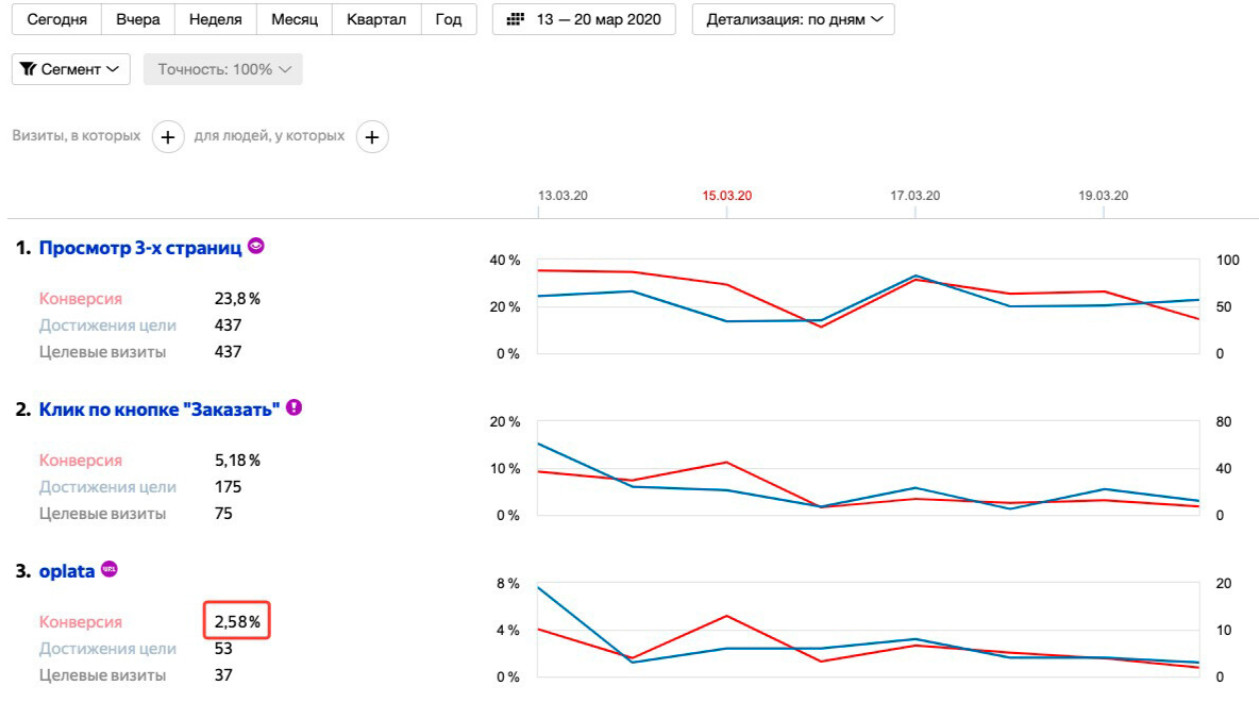Open the Просмотр 3-х страниц goal link
This screenshot has height=719, width=1259.
[140, 248]
